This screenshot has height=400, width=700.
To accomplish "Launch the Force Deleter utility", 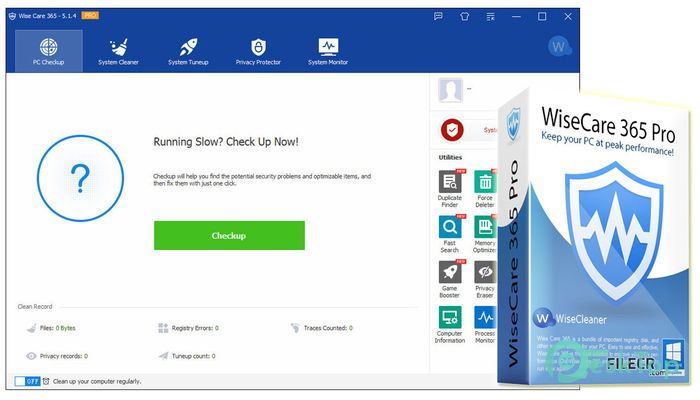I will pos(485,189).
